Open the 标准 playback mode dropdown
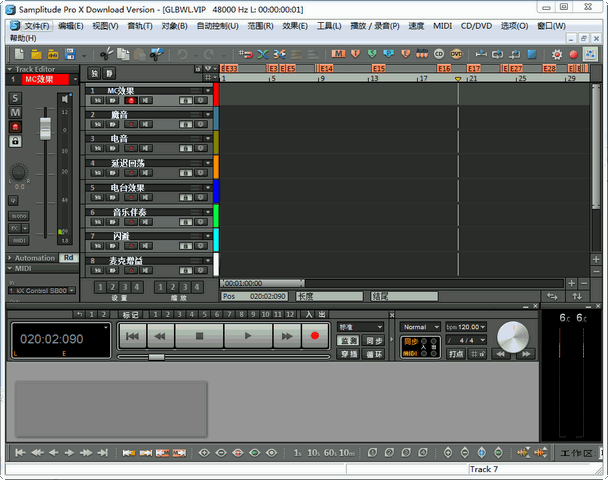The height and width of the screenshot is (480, 608). tap(361, 327)
